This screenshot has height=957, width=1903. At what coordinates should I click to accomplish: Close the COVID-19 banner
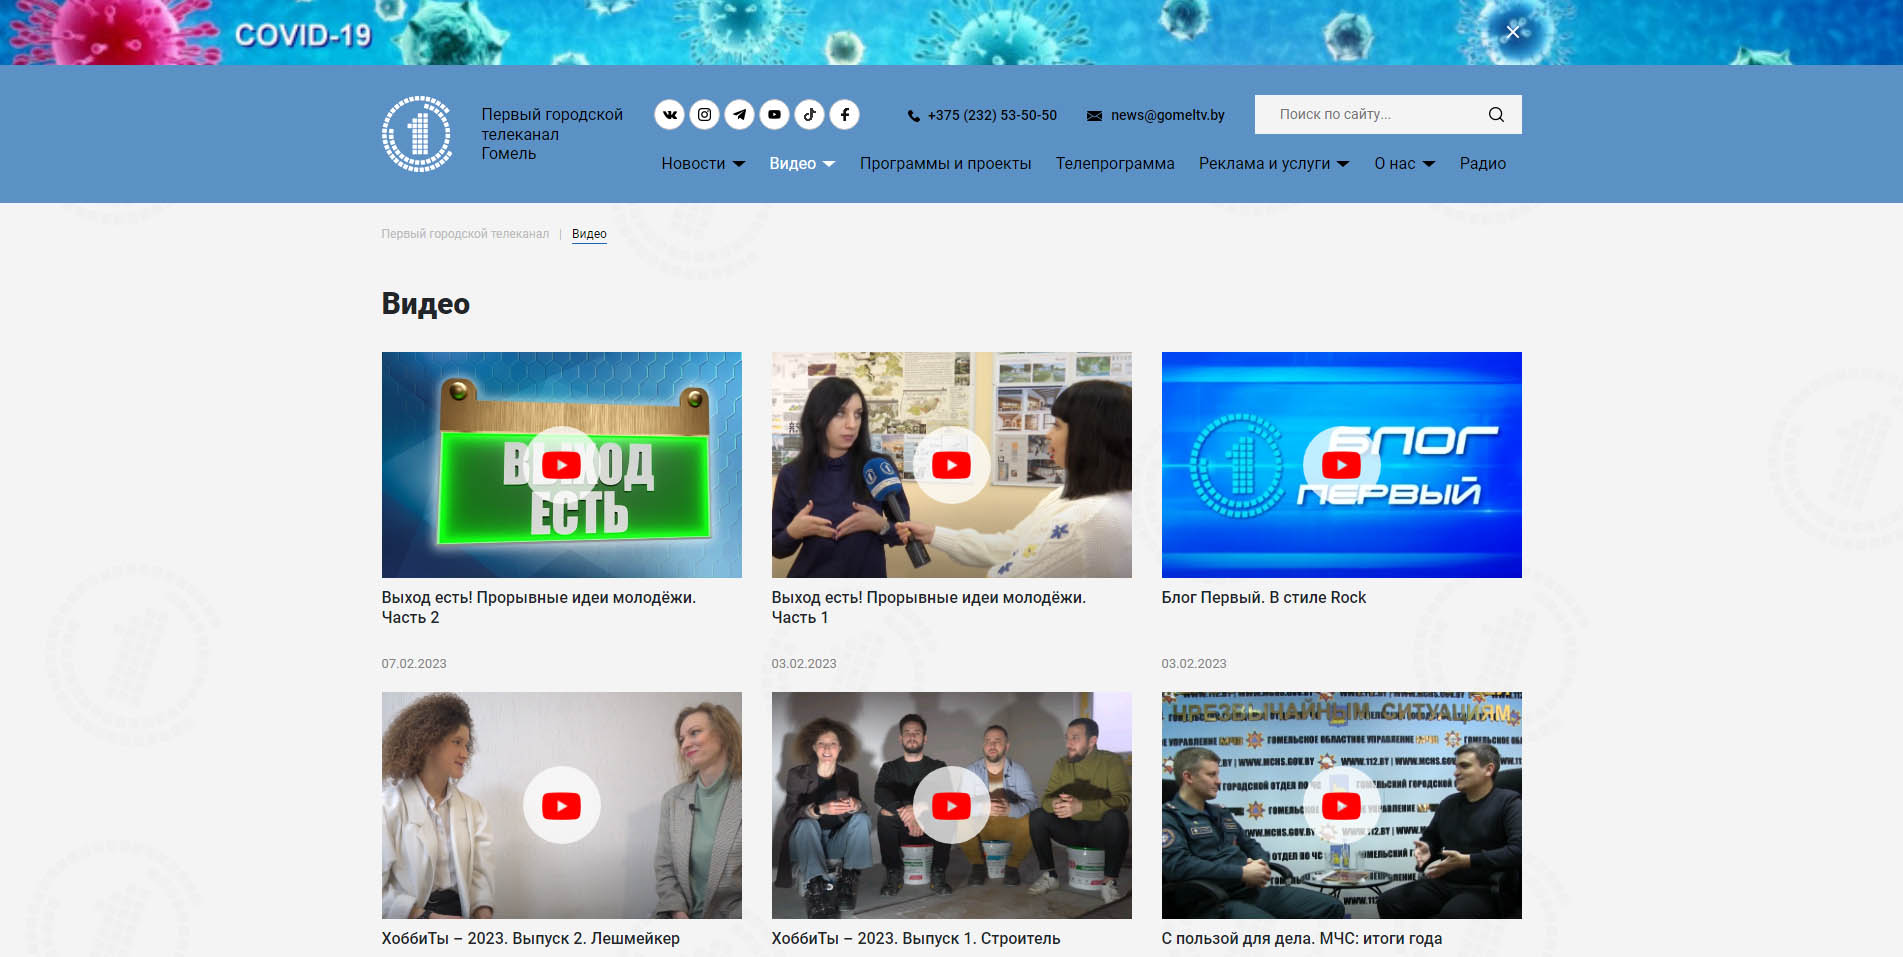click(x=1513, y=32)
